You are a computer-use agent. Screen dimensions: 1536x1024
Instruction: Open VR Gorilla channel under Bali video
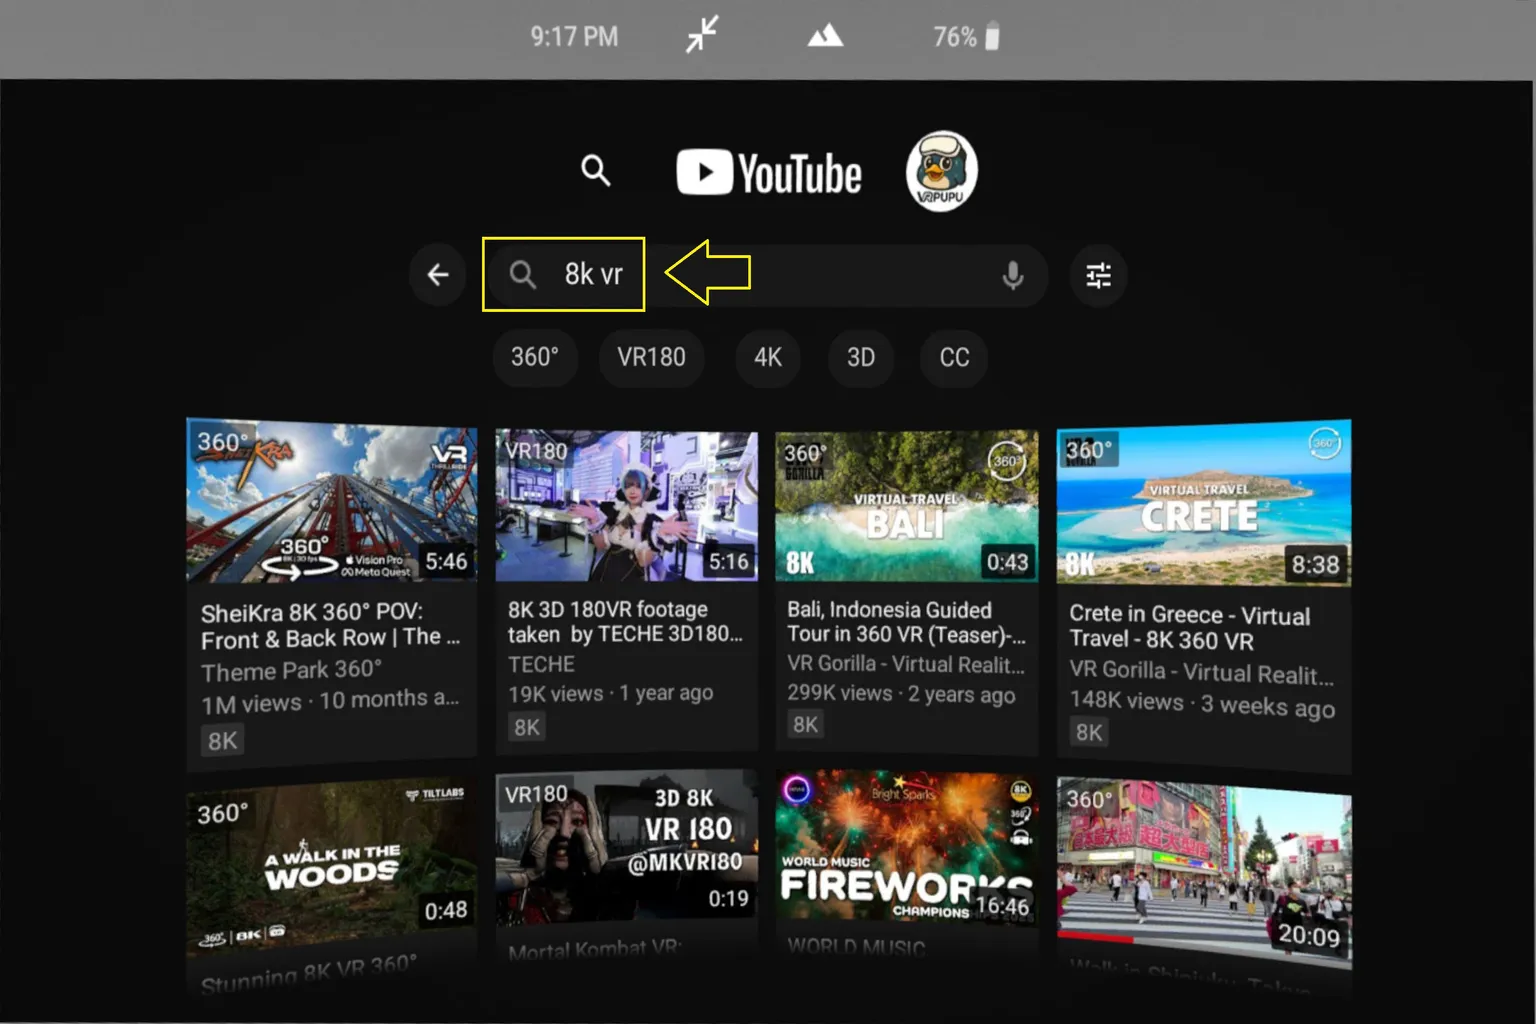click(x=906, y=664)
